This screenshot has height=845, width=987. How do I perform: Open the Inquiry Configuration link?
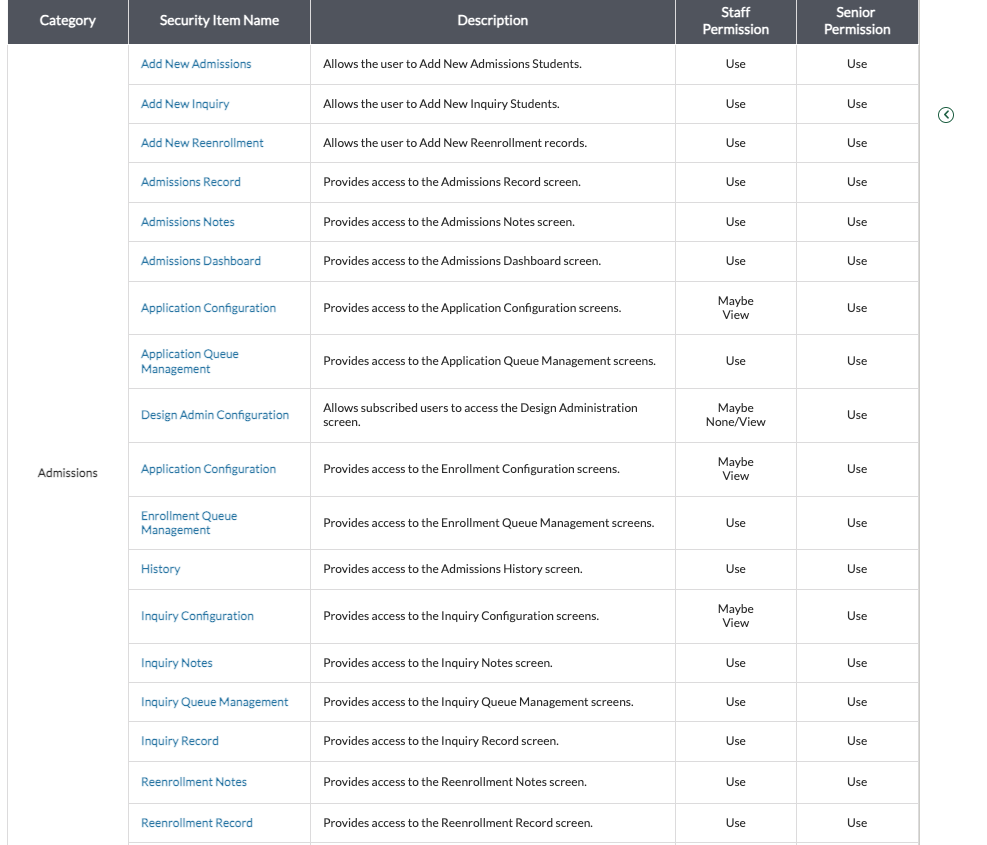(x=197, y=616)
